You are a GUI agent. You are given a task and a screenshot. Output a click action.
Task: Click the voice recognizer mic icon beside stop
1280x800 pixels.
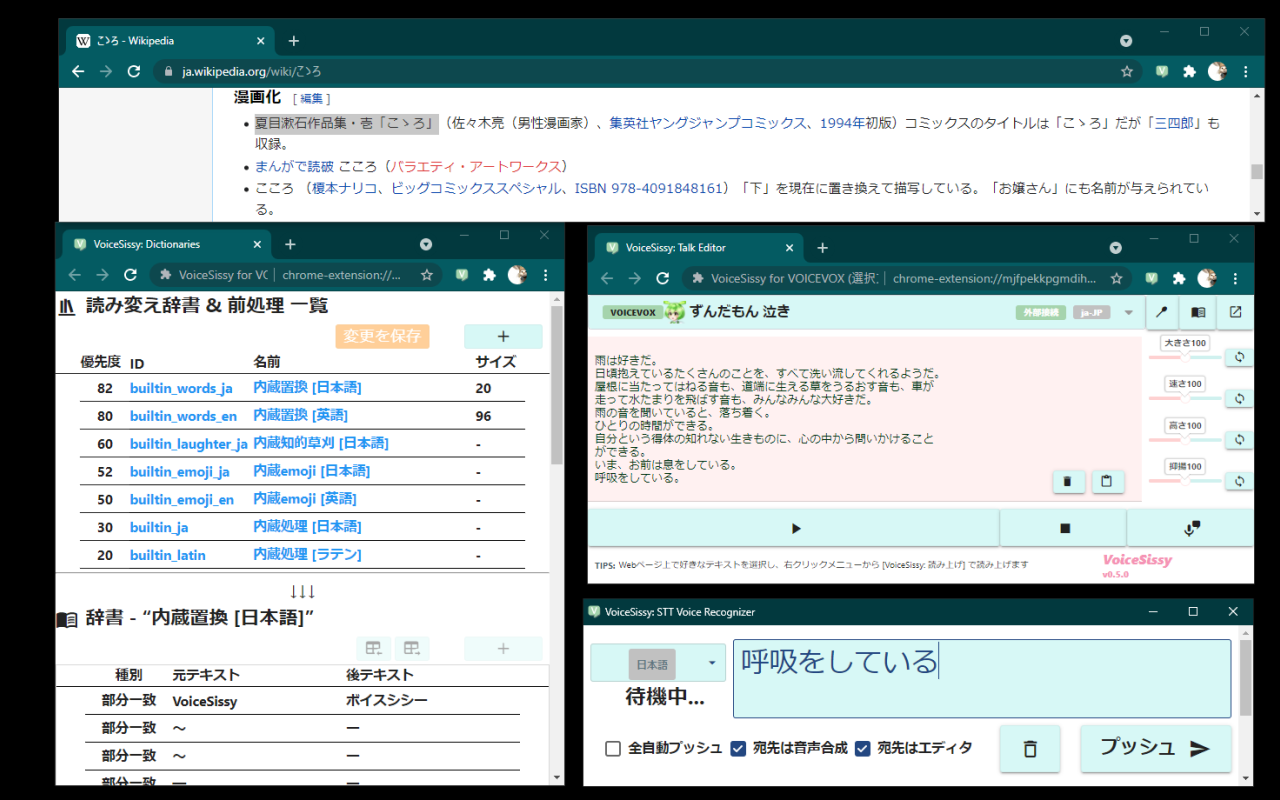[1191, 528]
